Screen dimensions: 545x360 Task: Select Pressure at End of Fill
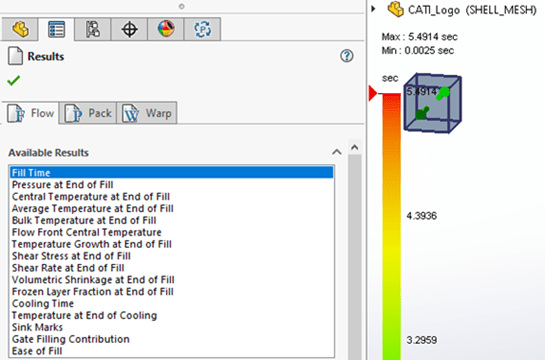click(x=171, y=185)
